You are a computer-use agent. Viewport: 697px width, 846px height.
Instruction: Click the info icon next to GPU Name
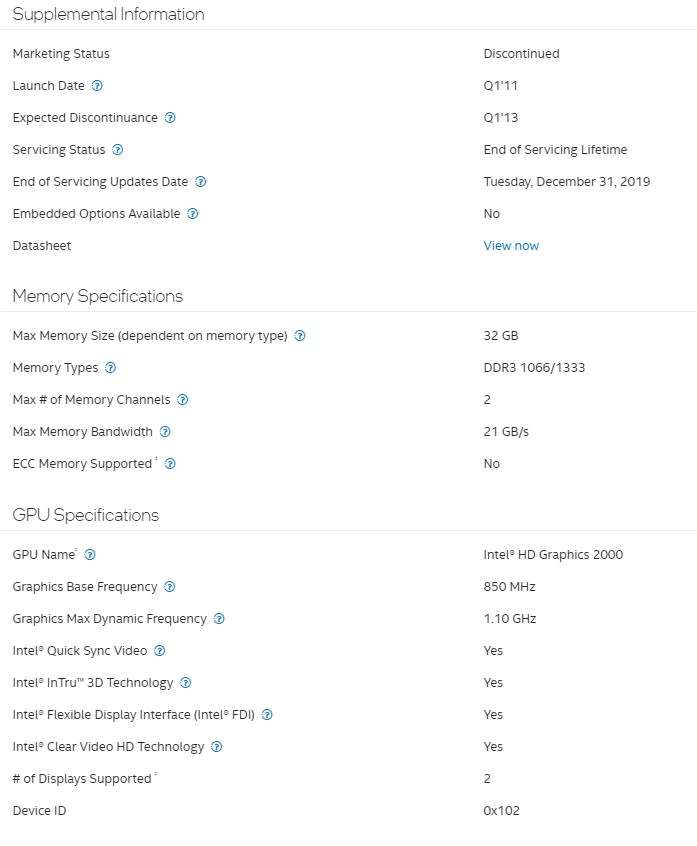point(90,555)
